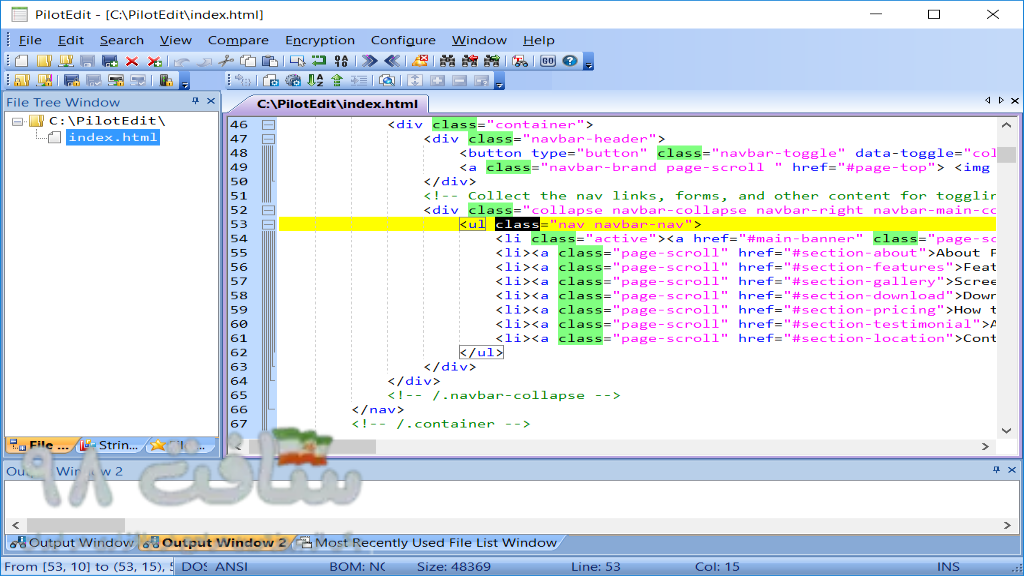The height and width of the screenshot is (576, 1024).
Task: Click the green up arrow icon
Action: pyautogui.click(x=337, y=81)
